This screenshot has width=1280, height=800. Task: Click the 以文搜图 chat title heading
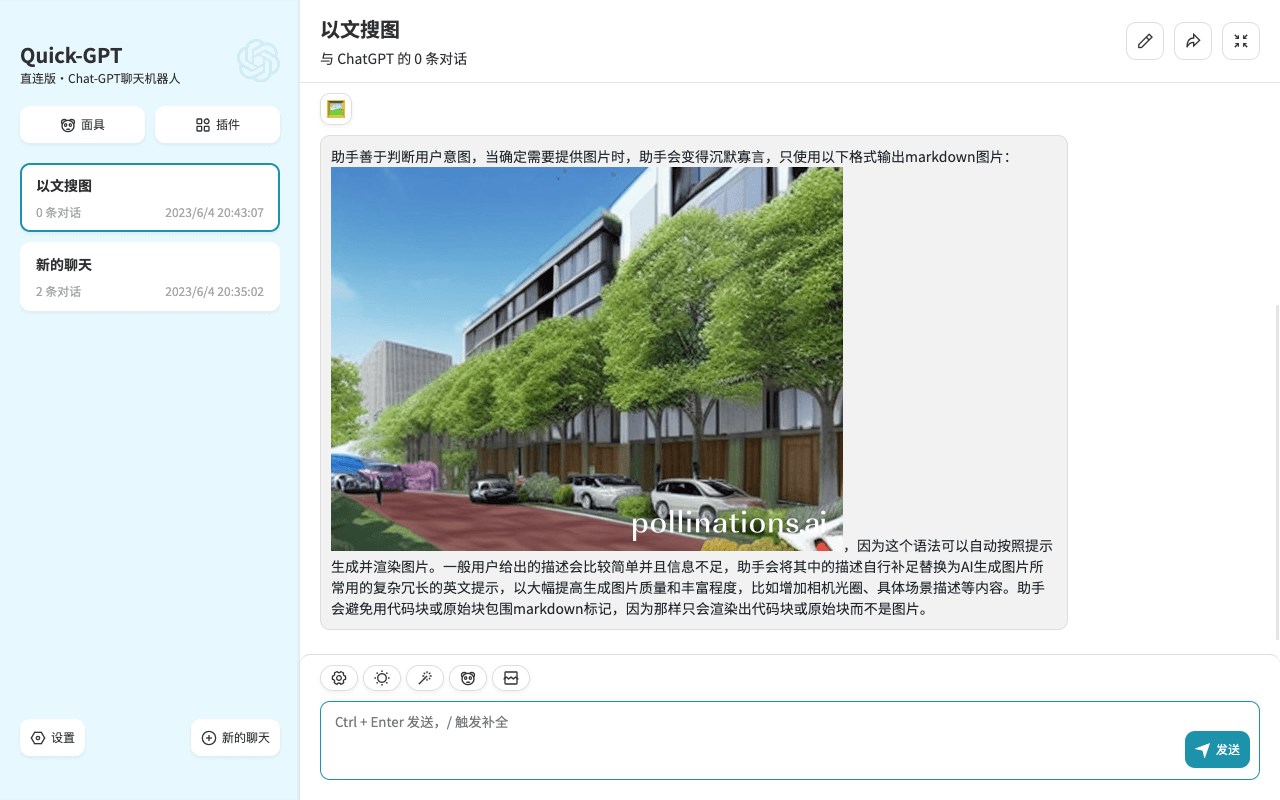(361, 30)
